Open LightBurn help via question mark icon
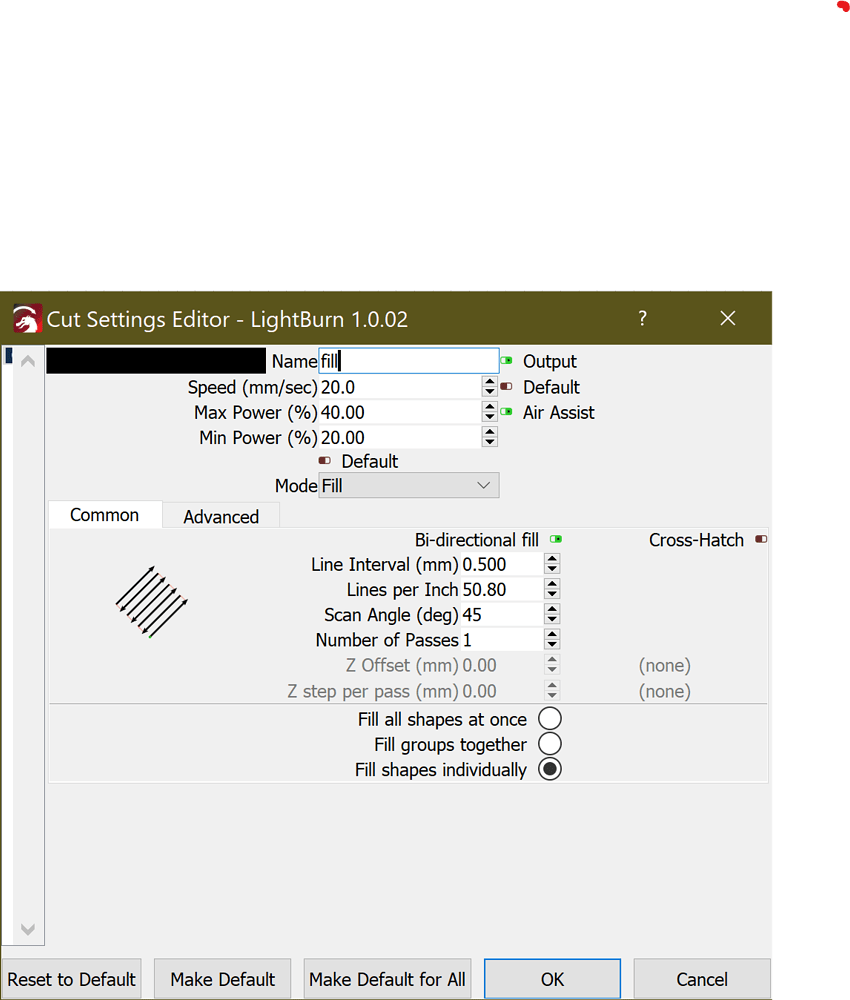The width and height of the screenshot is (850, 1000). coord(642,318)
